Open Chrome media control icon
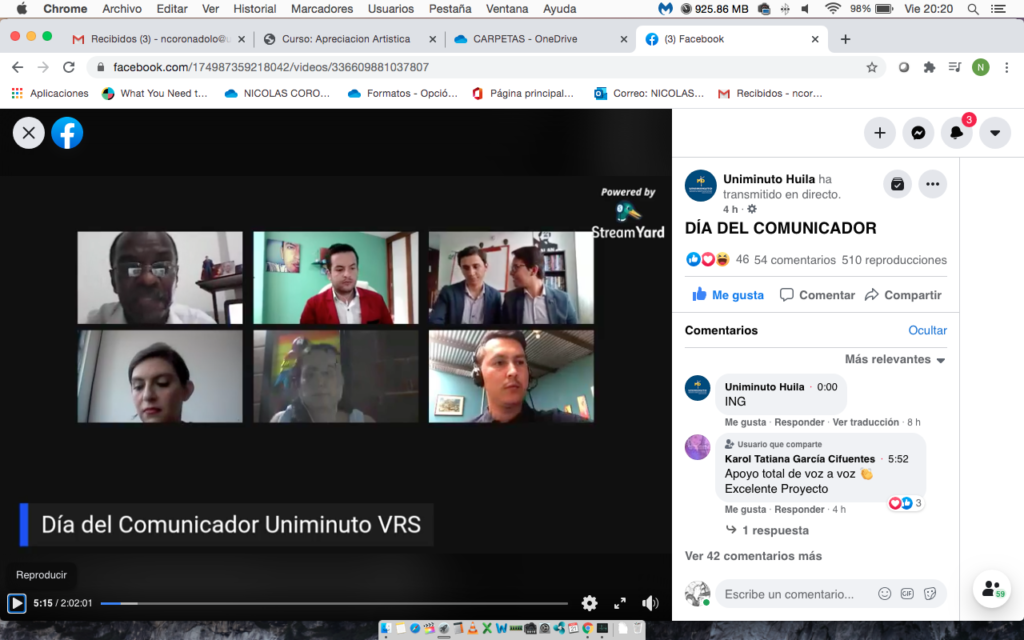1024x640 pixels. [955, 67]
